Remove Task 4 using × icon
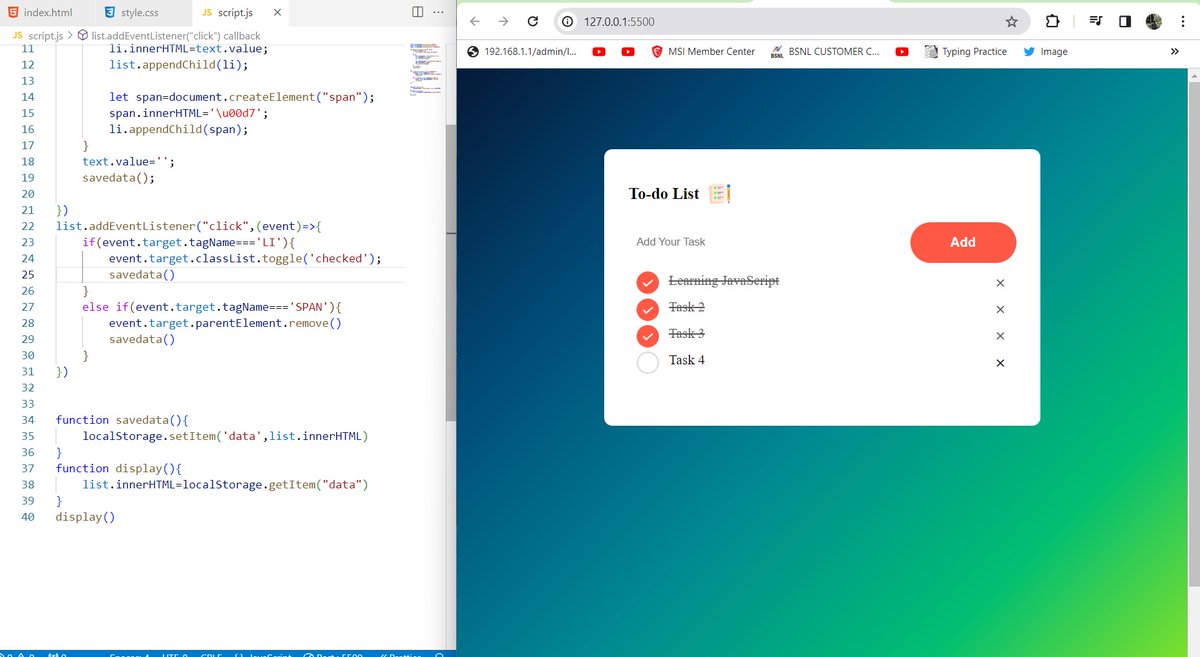Screen dimensions: 1200x657 tap(1000, 363)
